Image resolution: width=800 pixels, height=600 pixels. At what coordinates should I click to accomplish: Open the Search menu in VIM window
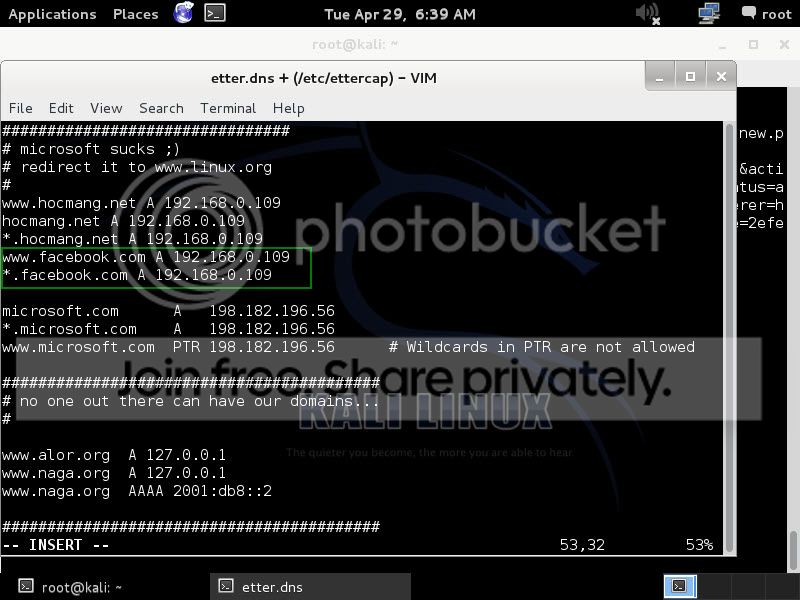161,108
